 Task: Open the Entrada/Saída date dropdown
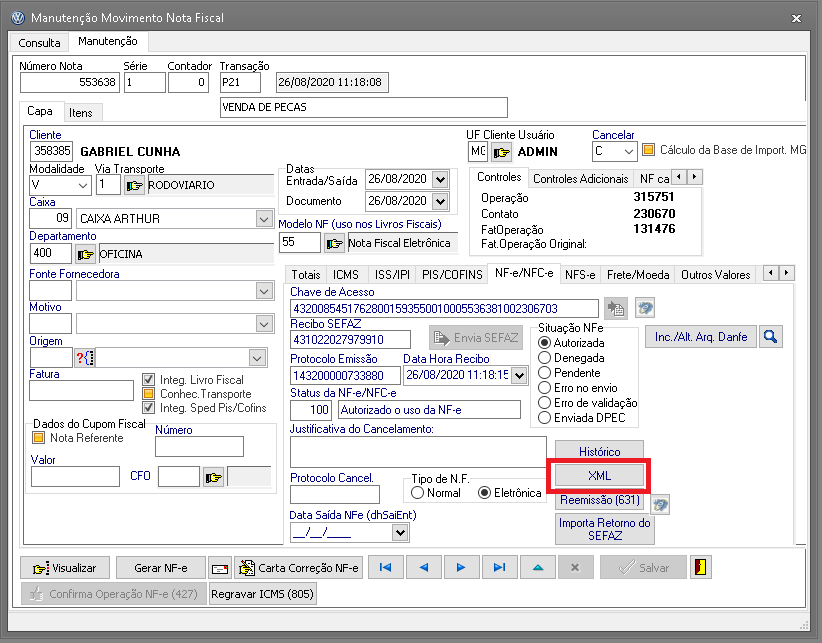438,179
